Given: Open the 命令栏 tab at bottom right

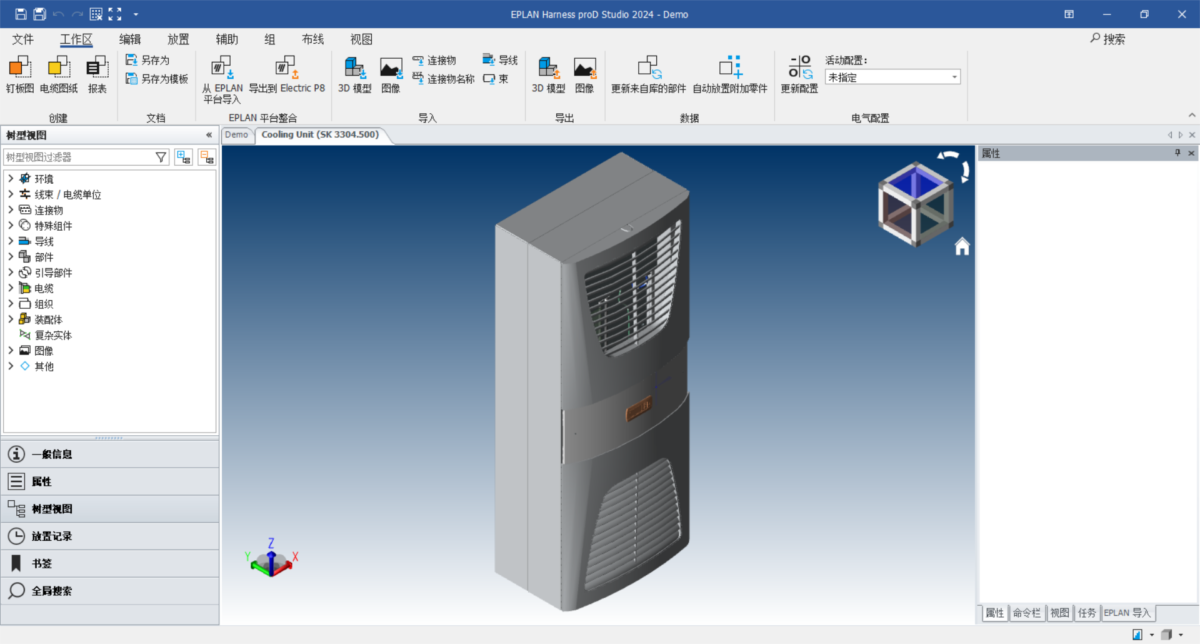Looking at the screenshot, I should (x=1027, y=612).
